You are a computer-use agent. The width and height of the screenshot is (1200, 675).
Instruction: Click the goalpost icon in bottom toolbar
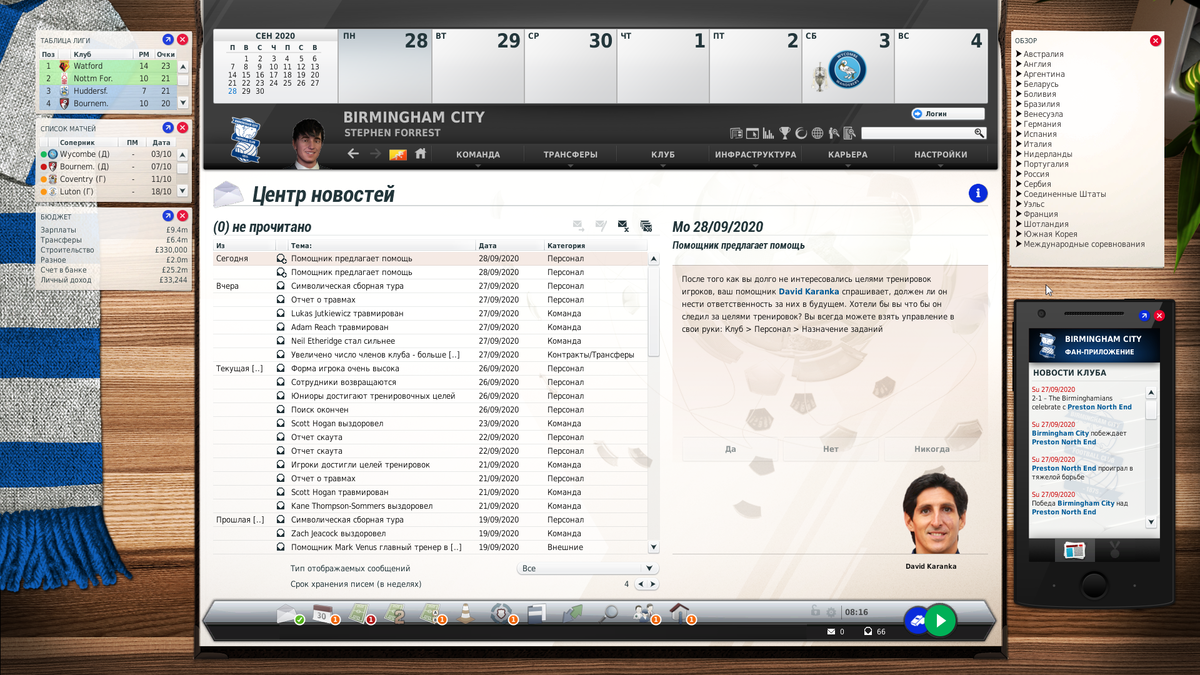click(x=537, y=614)
